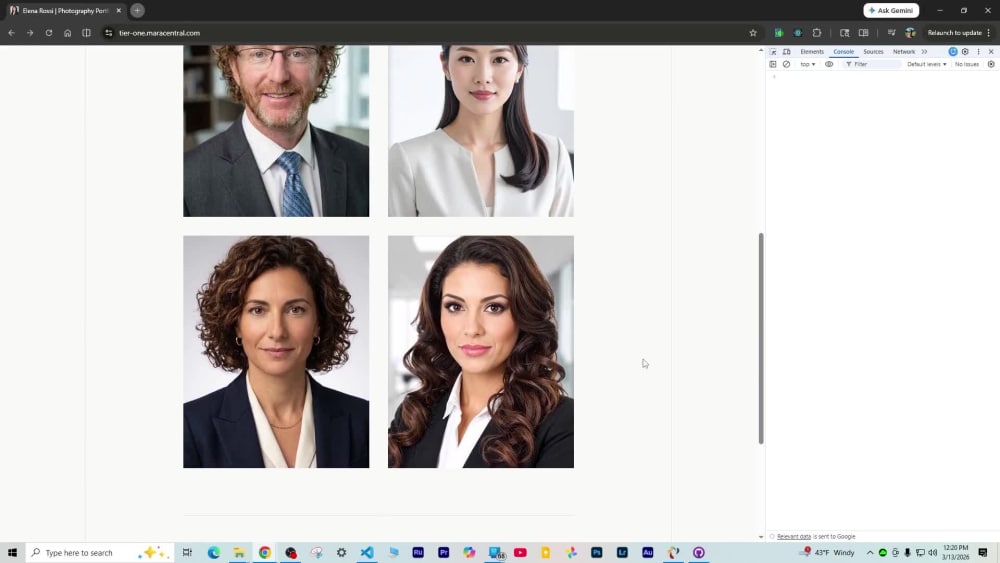Click the scrollbar up arrow
This screenshot has width=1000, height=563.
point(761,50)
